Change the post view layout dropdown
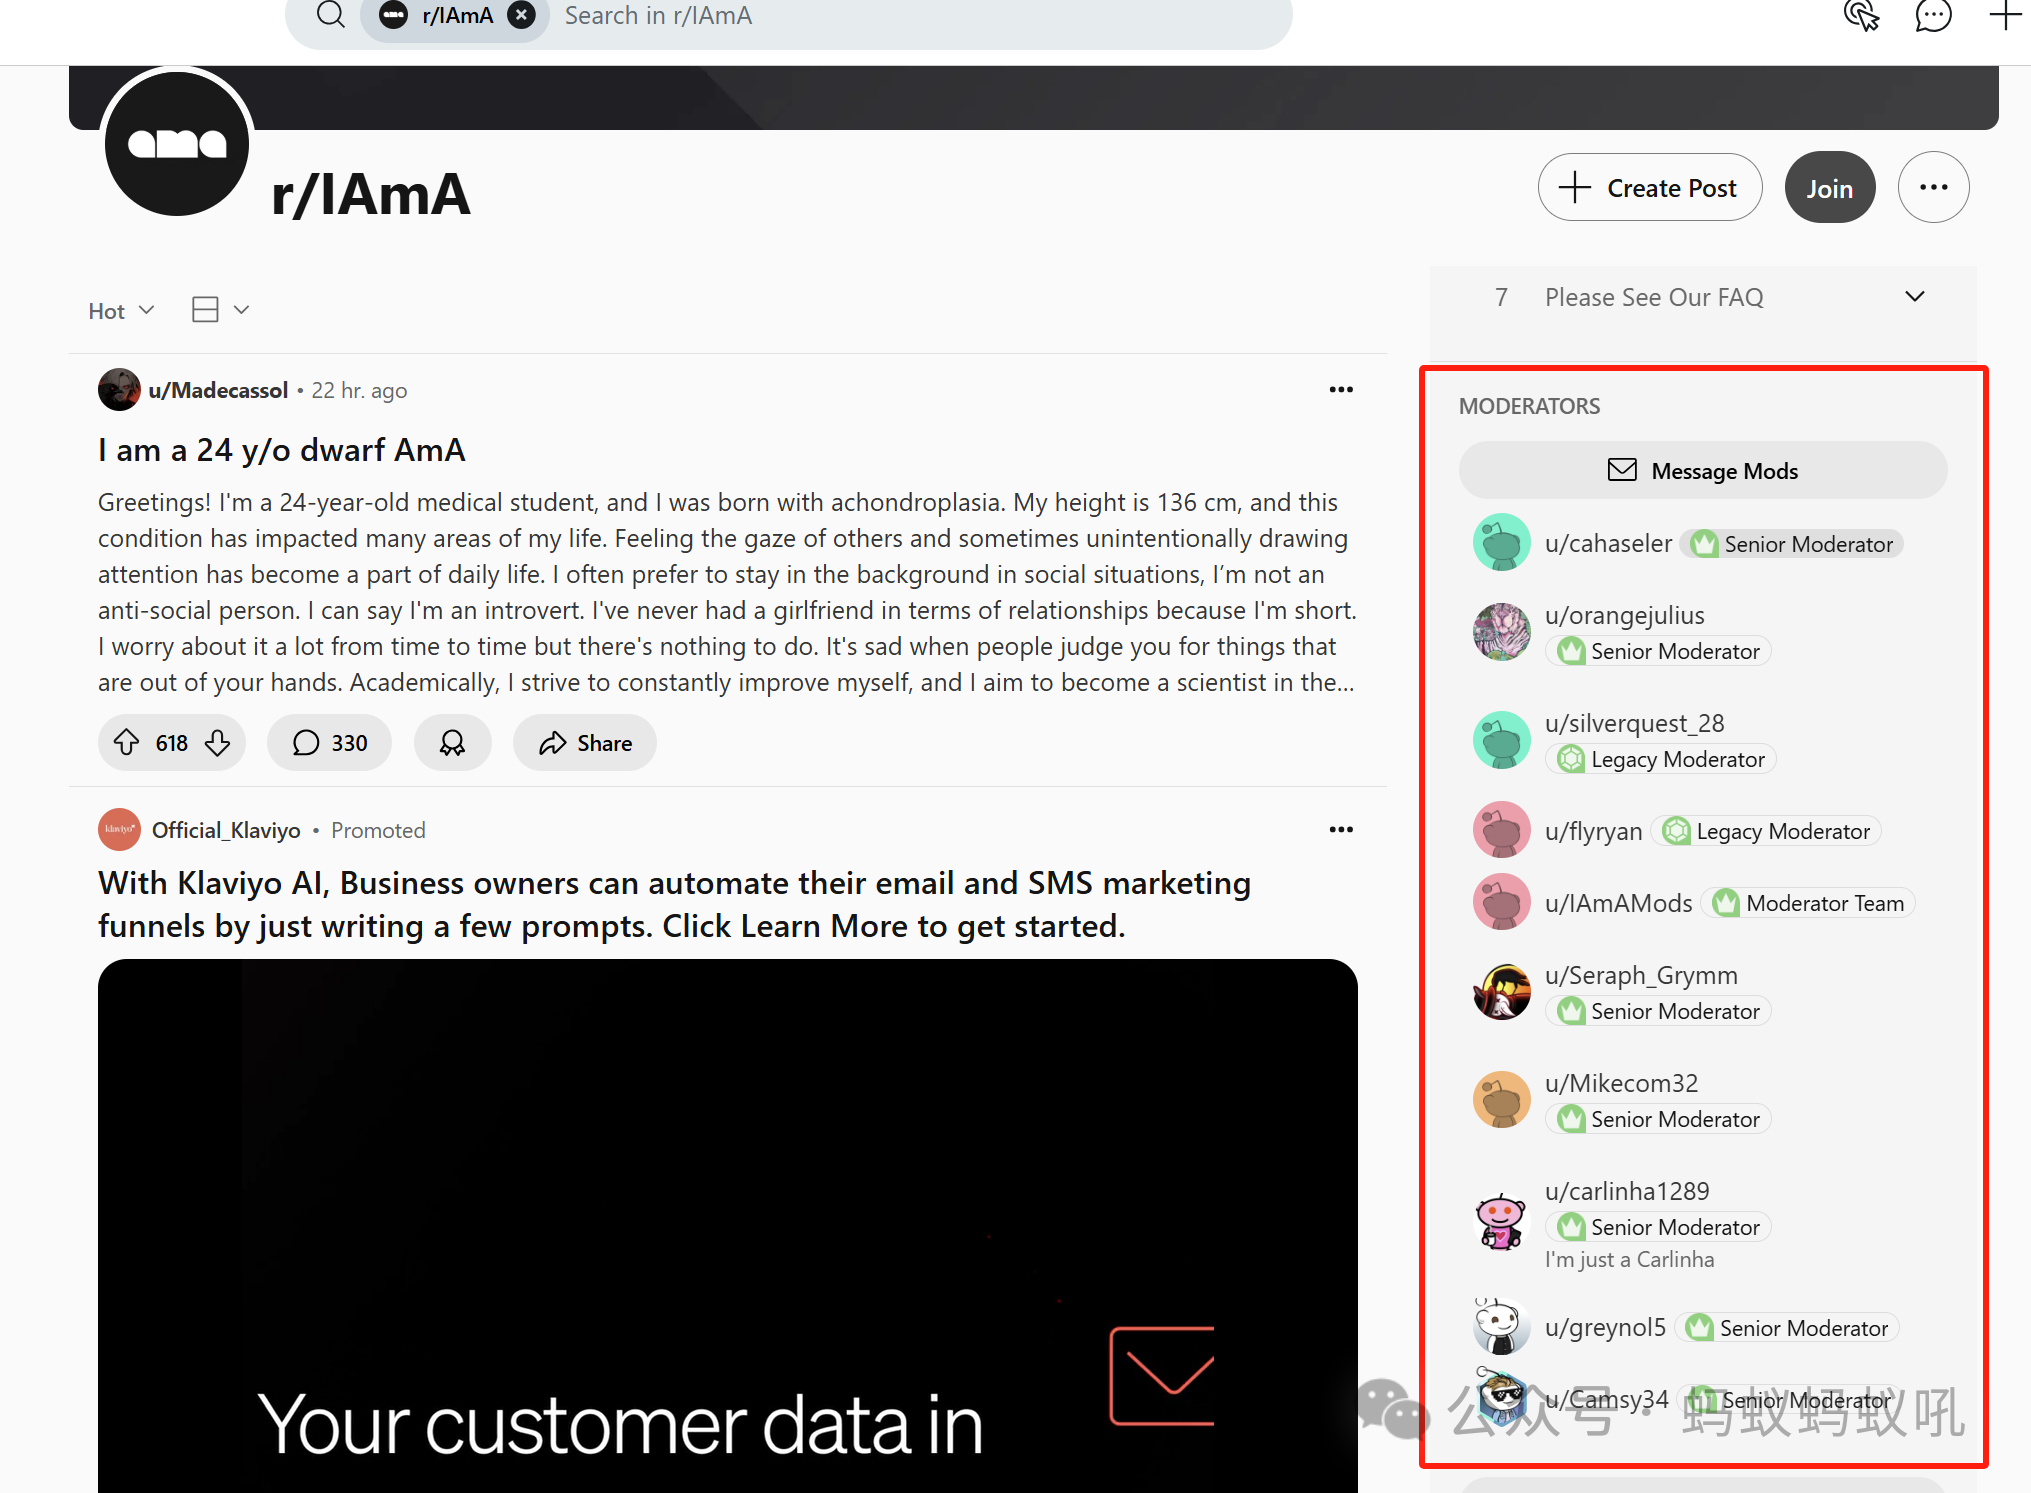The image size is (2031, 1493). [x=219, y=310]
